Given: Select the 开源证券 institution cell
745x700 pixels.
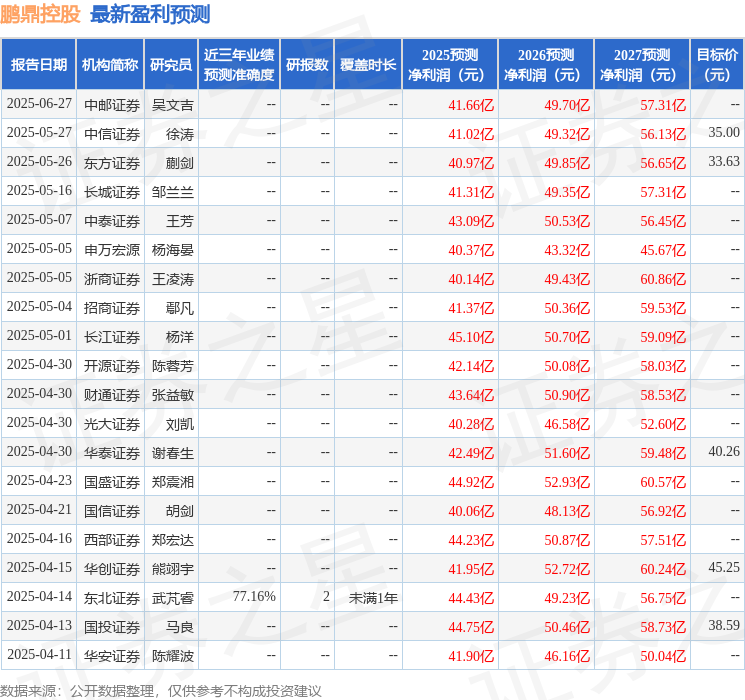Looking at the screenshot, I should click(x=112, y=366).
